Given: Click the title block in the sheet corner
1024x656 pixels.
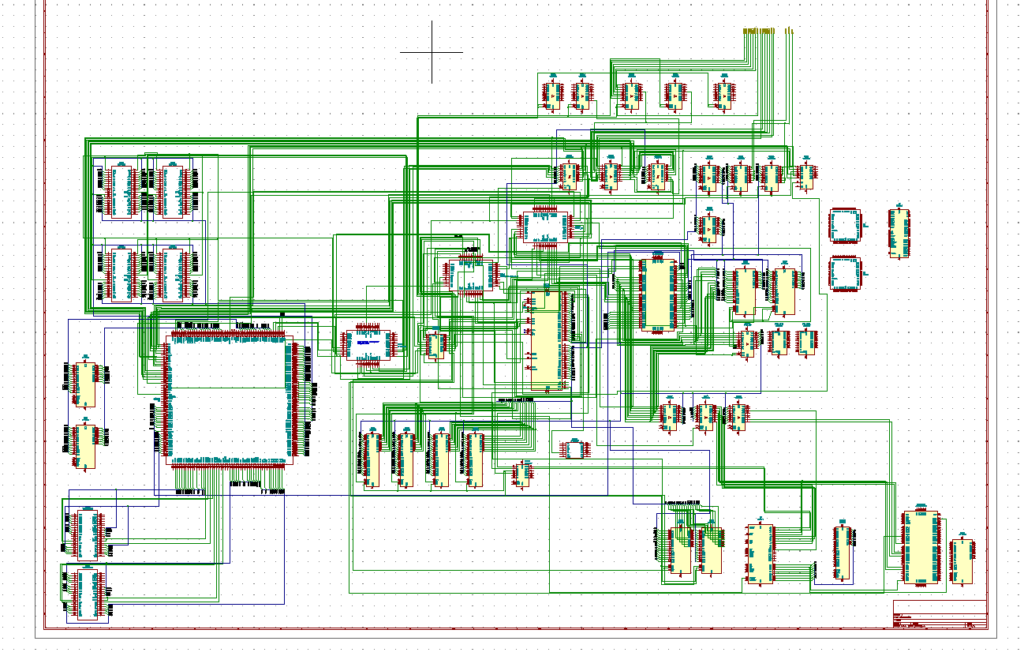Looking at the screenshot, I should click(940, 614).
